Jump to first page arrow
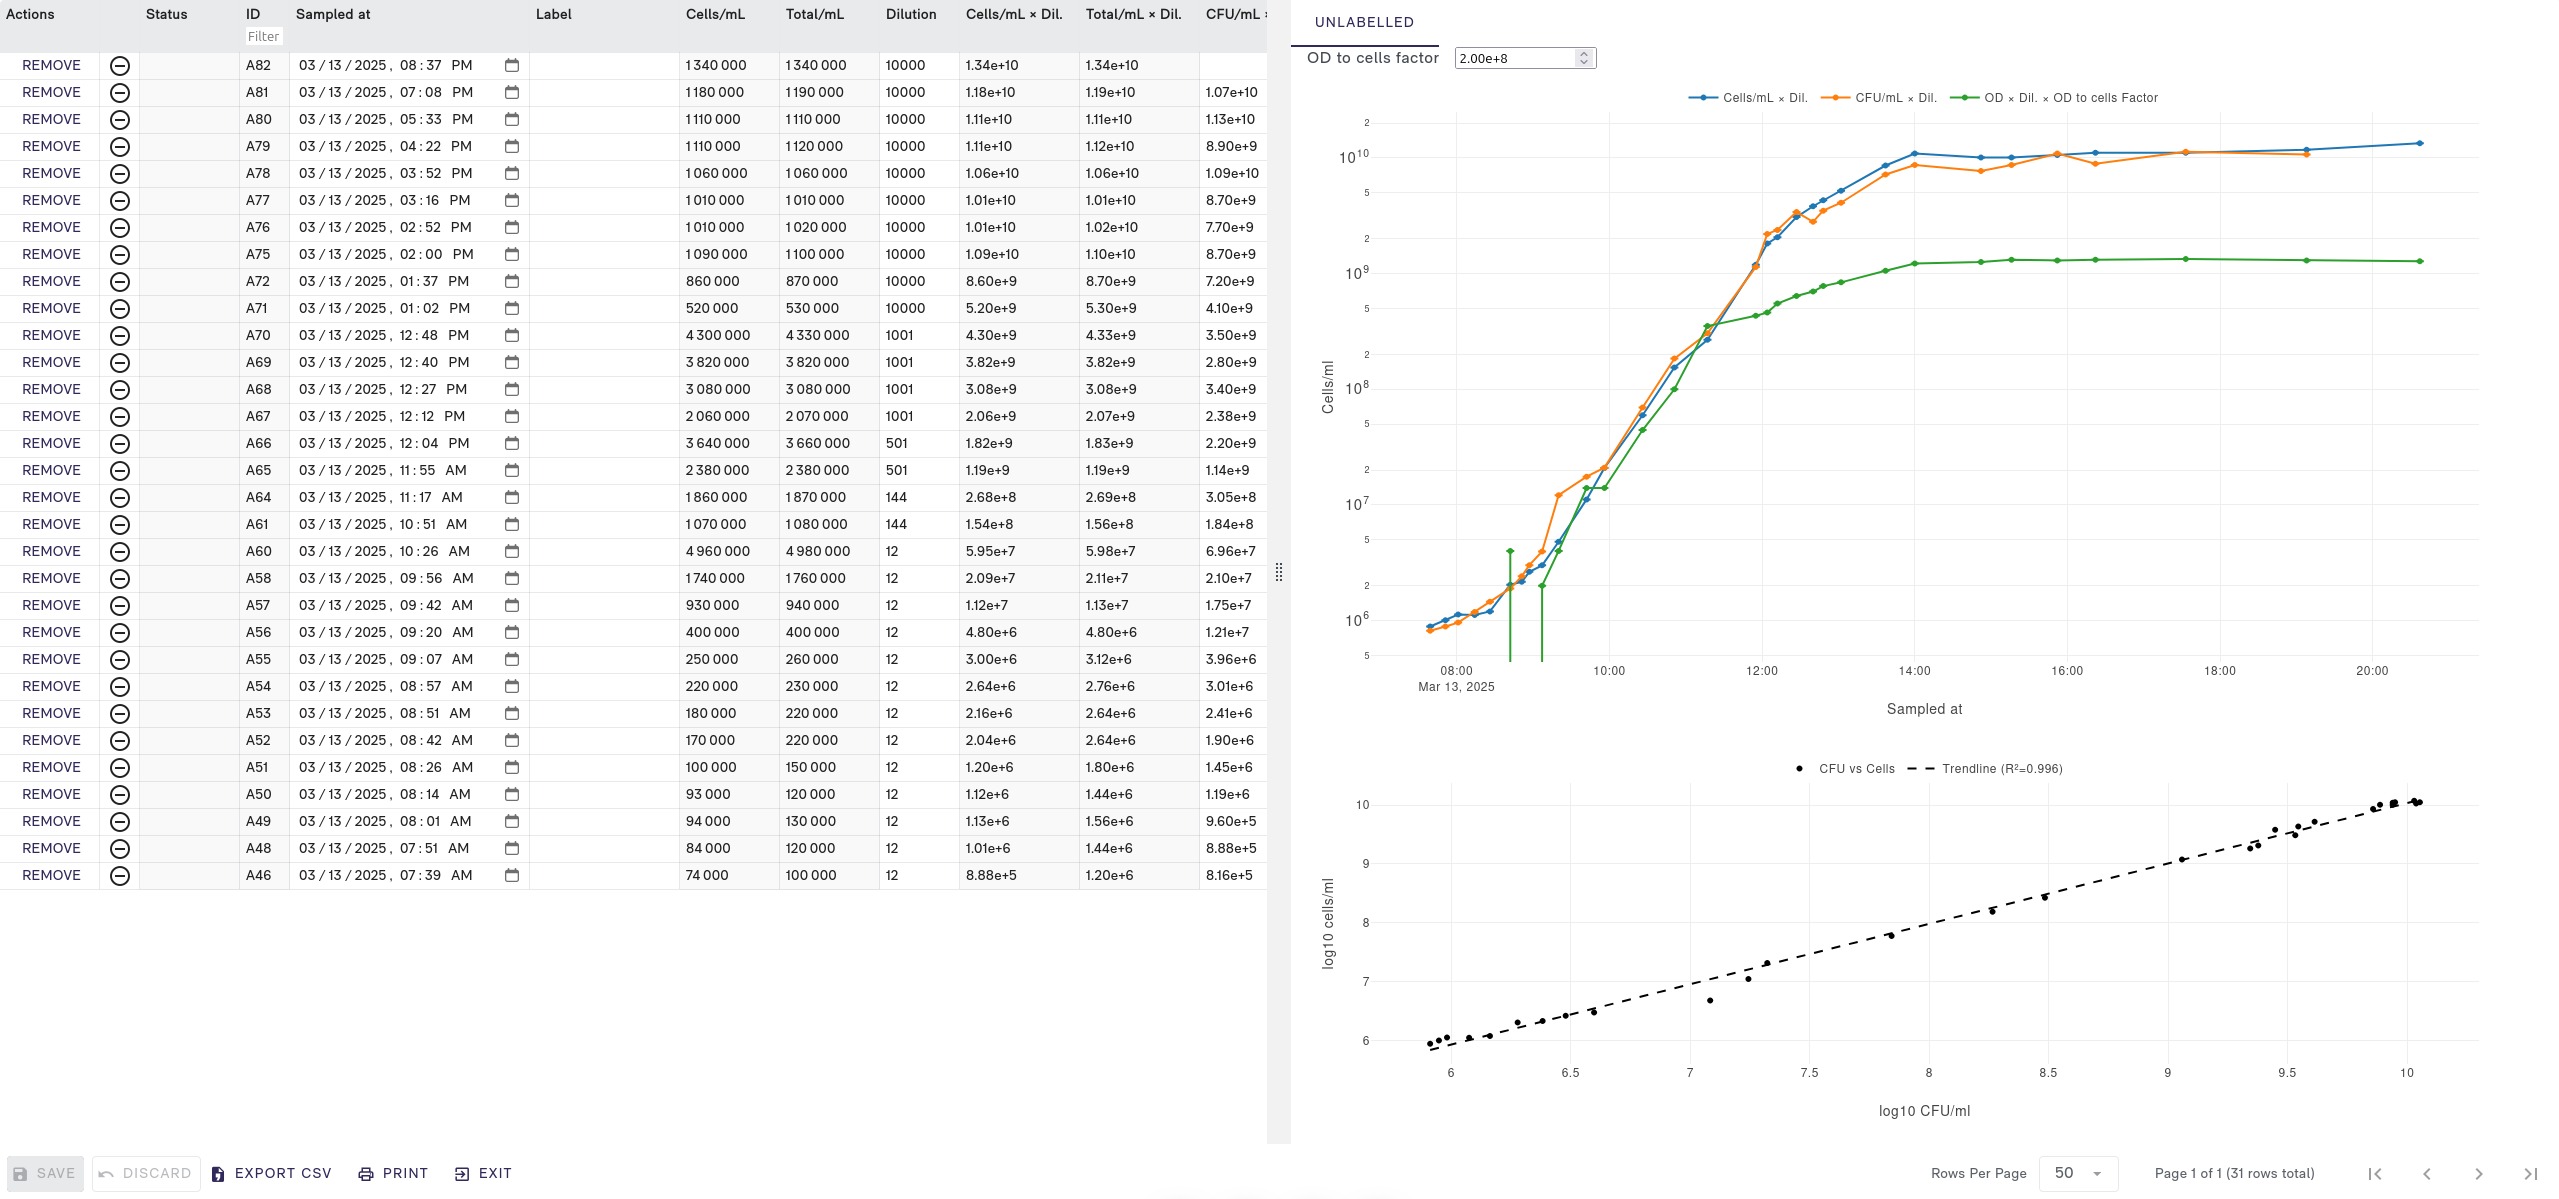 pos(2375,1174)
